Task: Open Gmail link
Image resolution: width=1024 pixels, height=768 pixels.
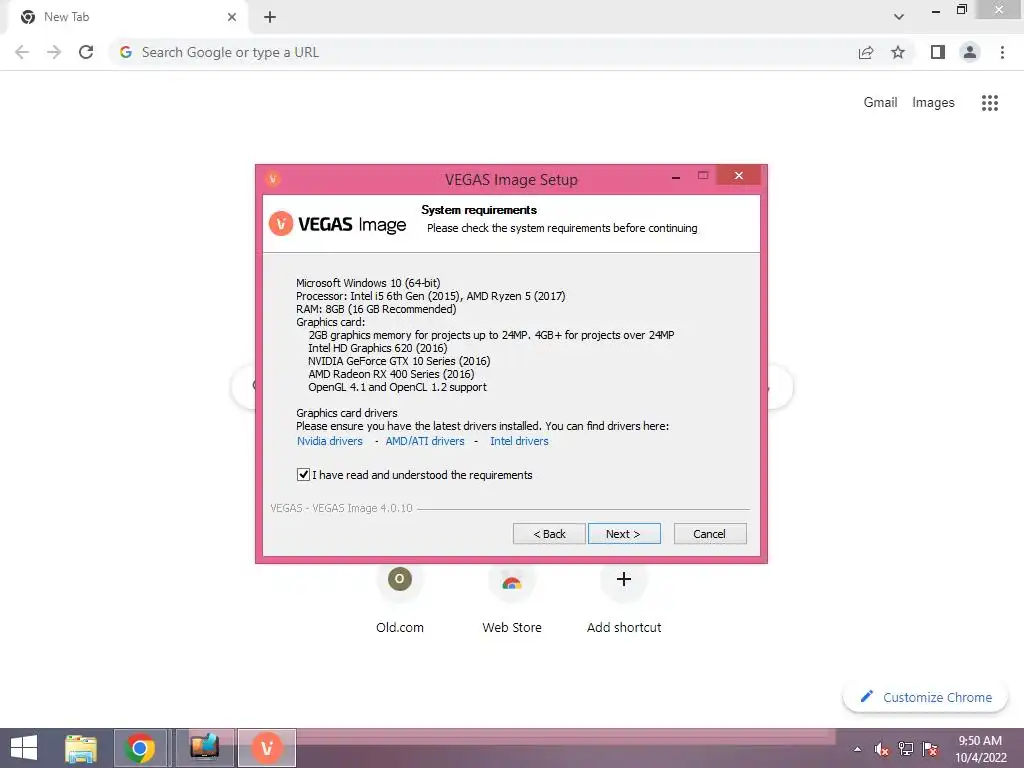Action: [880, 103]
